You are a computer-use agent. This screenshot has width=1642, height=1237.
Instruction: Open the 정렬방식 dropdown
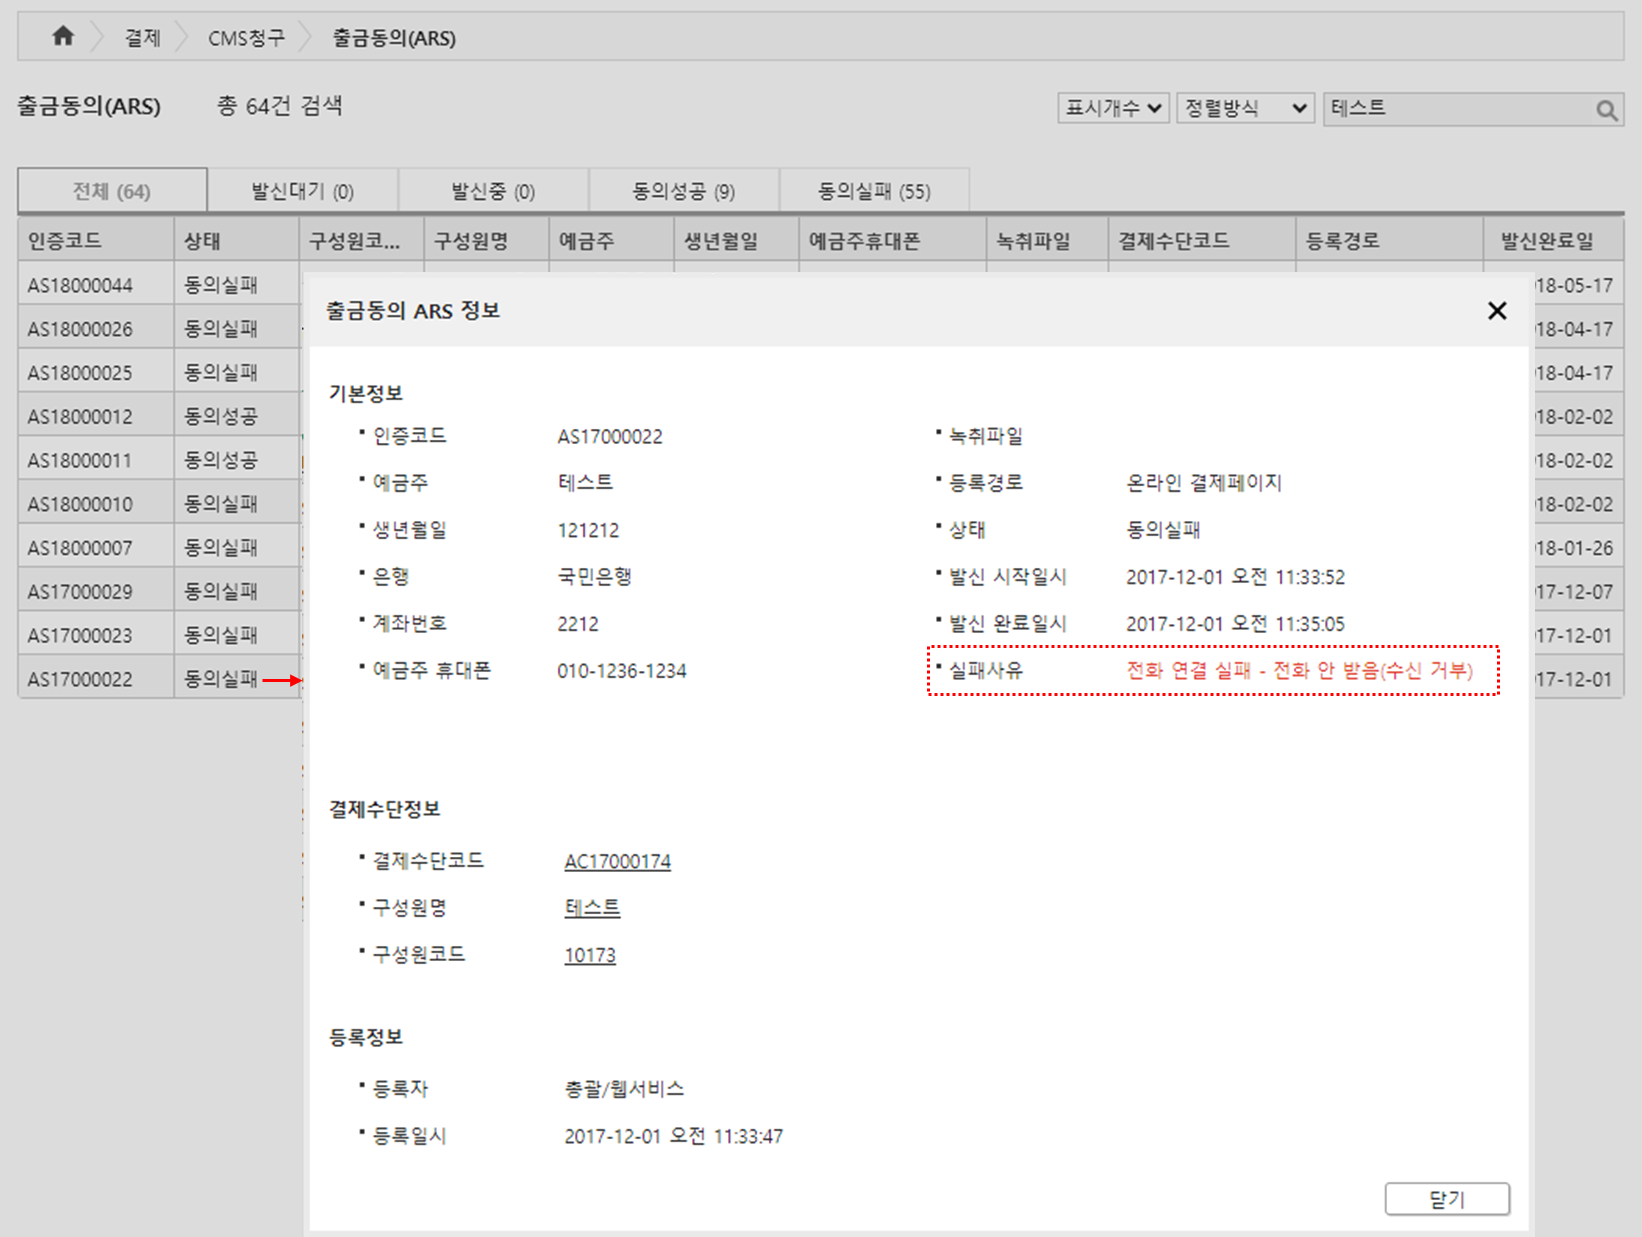[1245, 108]
